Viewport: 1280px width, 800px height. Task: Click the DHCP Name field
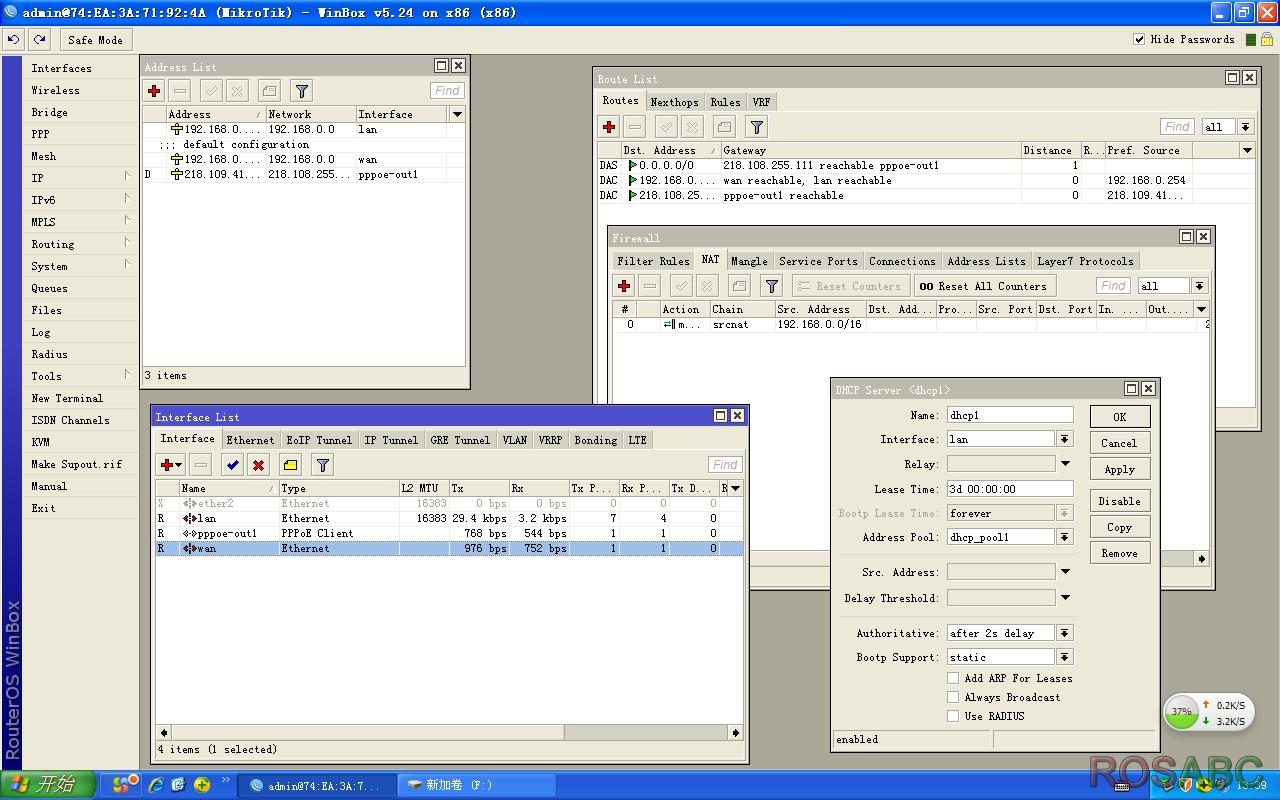pos(1009,415)
